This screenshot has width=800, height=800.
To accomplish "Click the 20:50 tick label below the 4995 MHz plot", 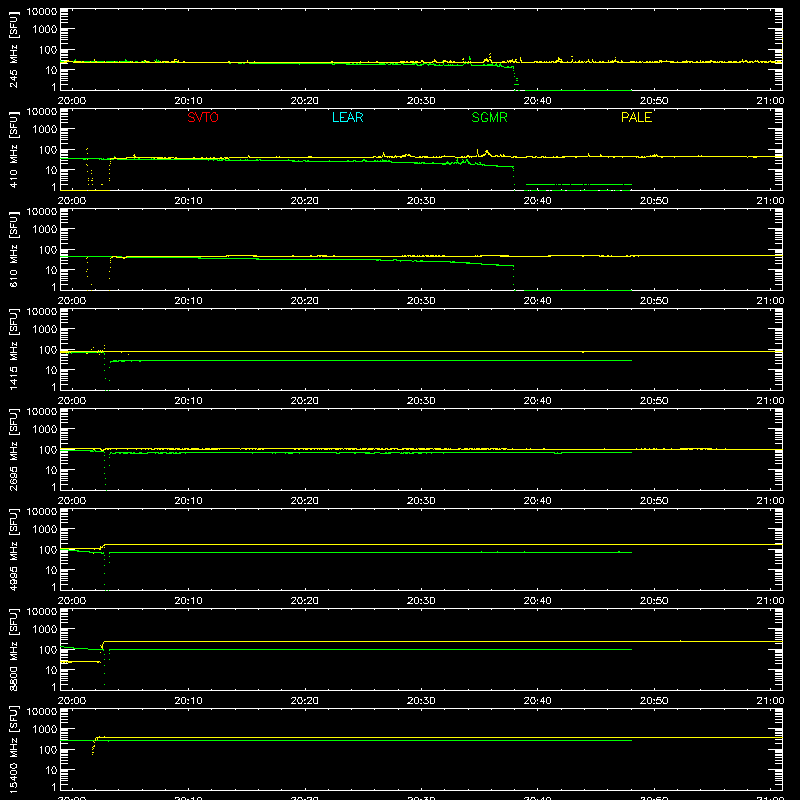I will 654,601.
